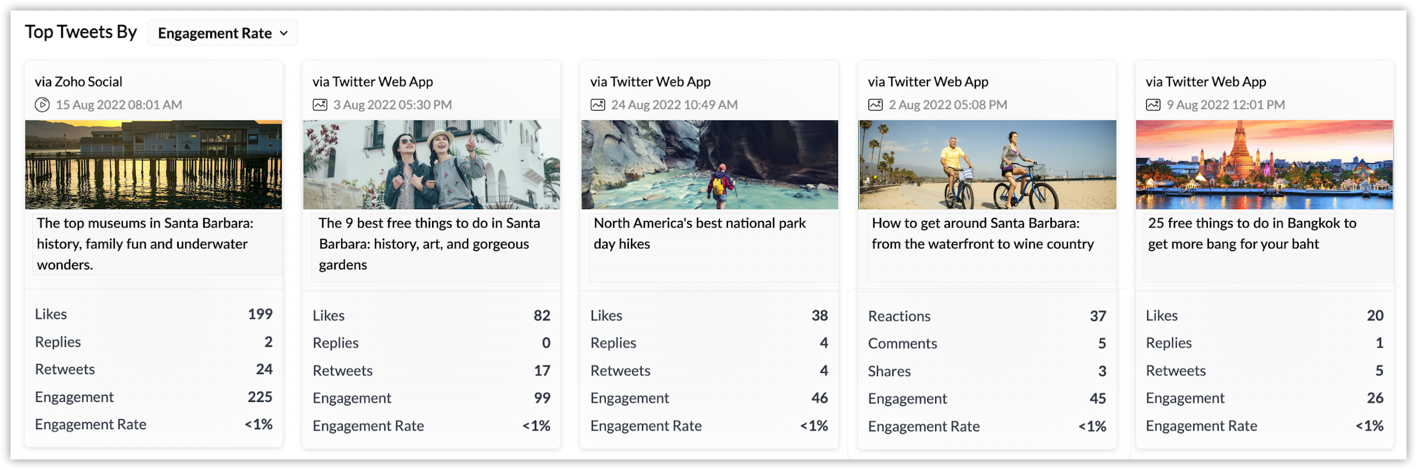Click the Retweets row showing 17
The height and width of the screenshot is (470, 1417).
coord(431,370)
